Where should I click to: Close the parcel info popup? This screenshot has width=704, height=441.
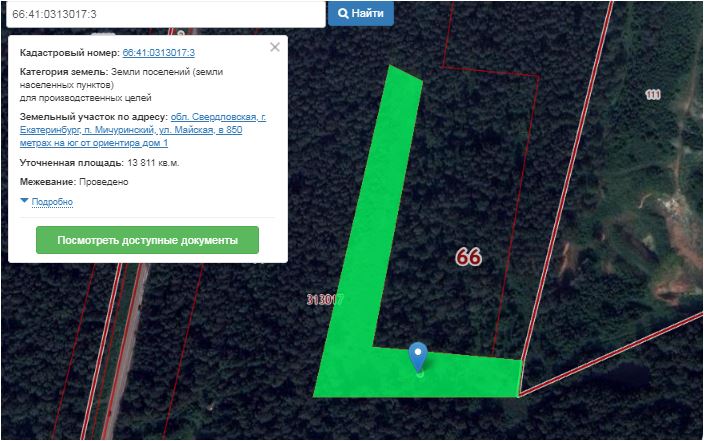click(x=275, y=47)
